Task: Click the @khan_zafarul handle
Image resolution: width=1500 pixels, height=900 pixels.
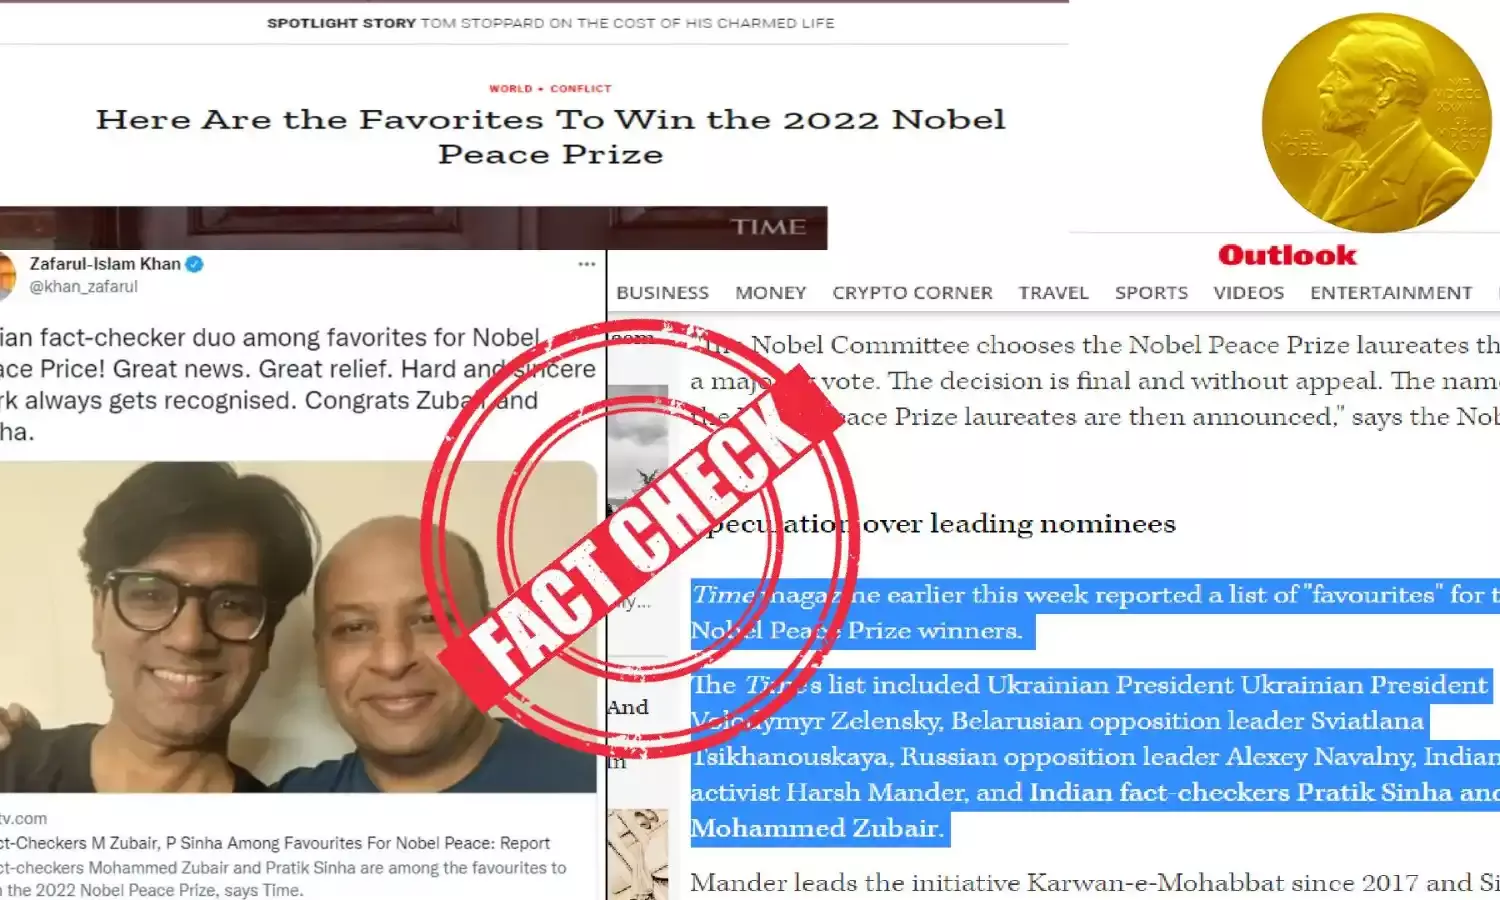Action: click(83, 287)
